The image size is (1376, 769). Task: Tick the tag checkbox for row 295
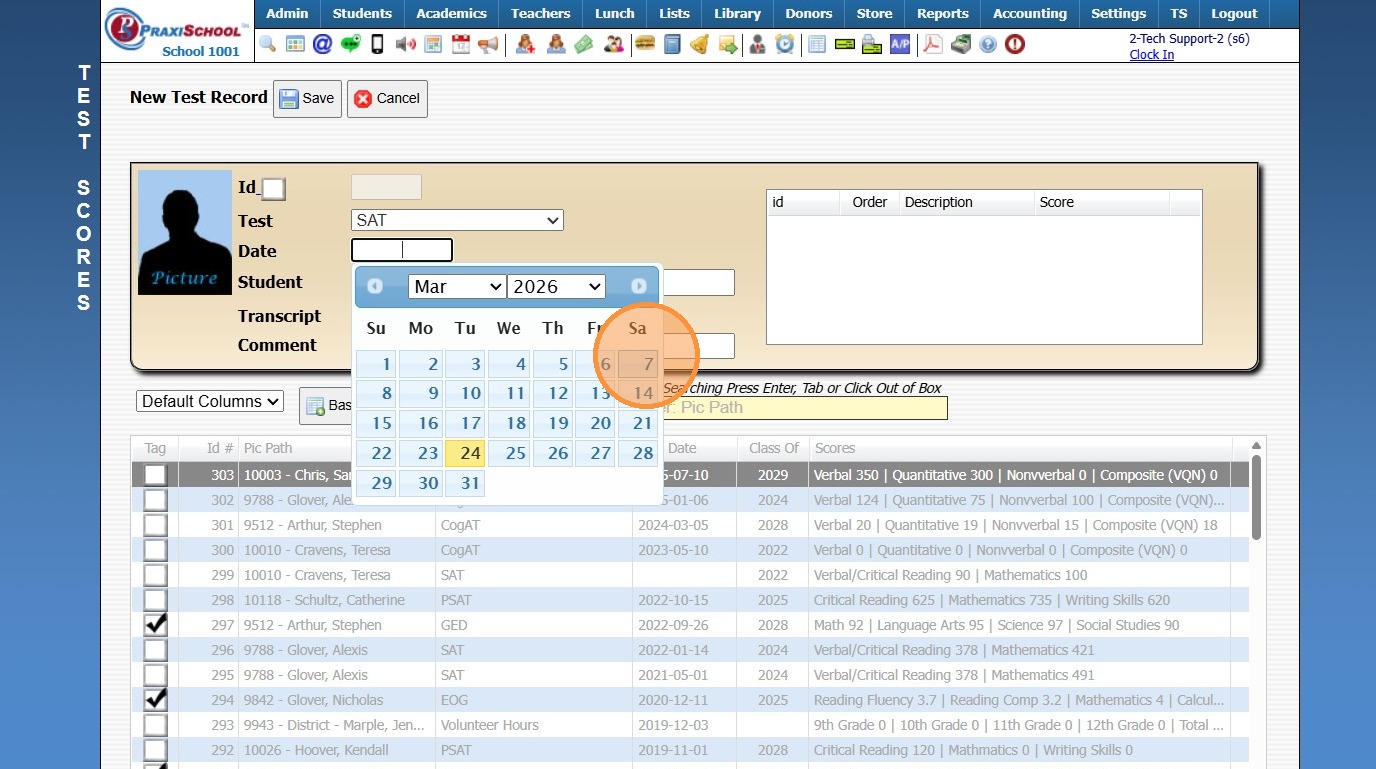(x=155, y=675)
